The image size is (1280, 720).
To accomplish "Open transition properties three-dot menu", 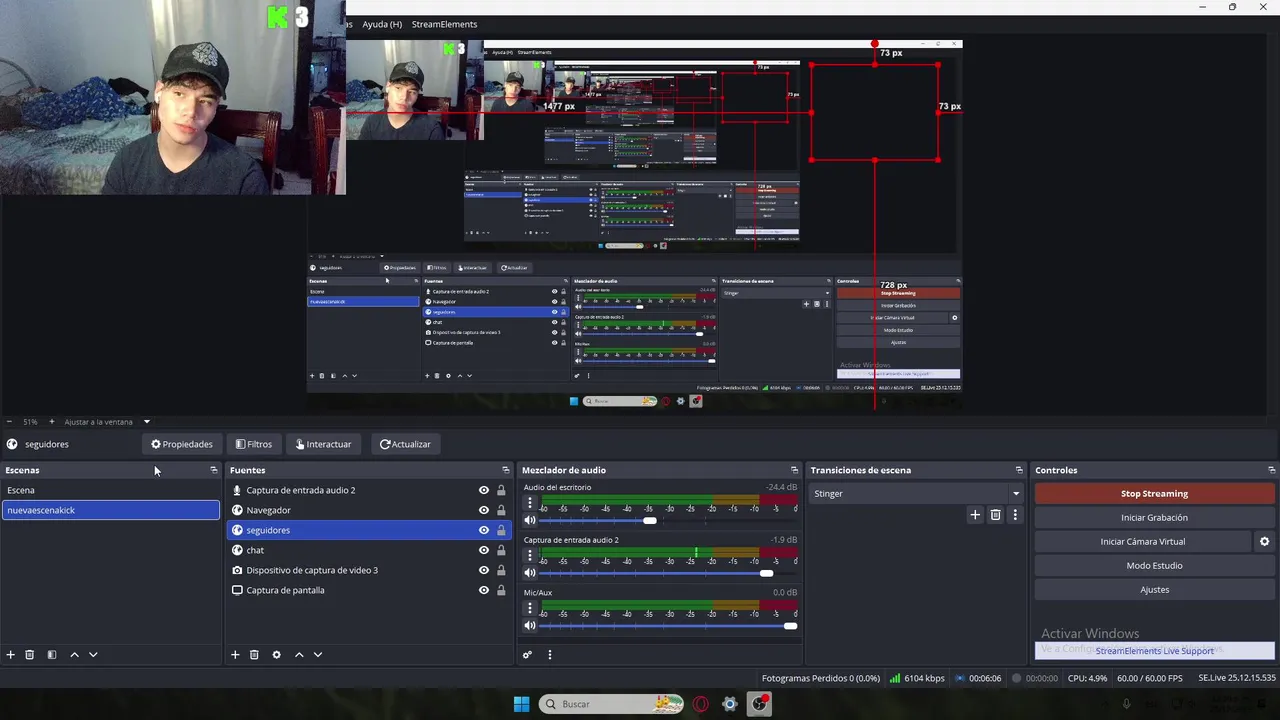I will (x=1015, y=515).
